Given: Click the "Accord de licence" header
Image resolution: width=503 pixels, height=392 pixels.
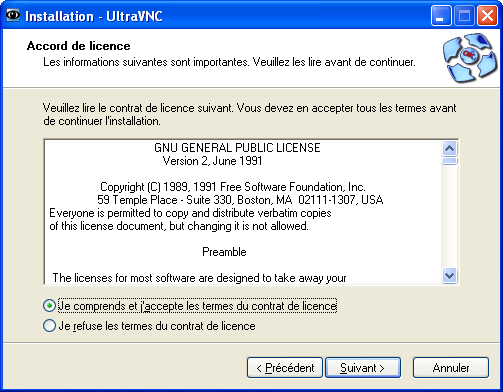Looking at the screenshot, I should click(79, 46).
